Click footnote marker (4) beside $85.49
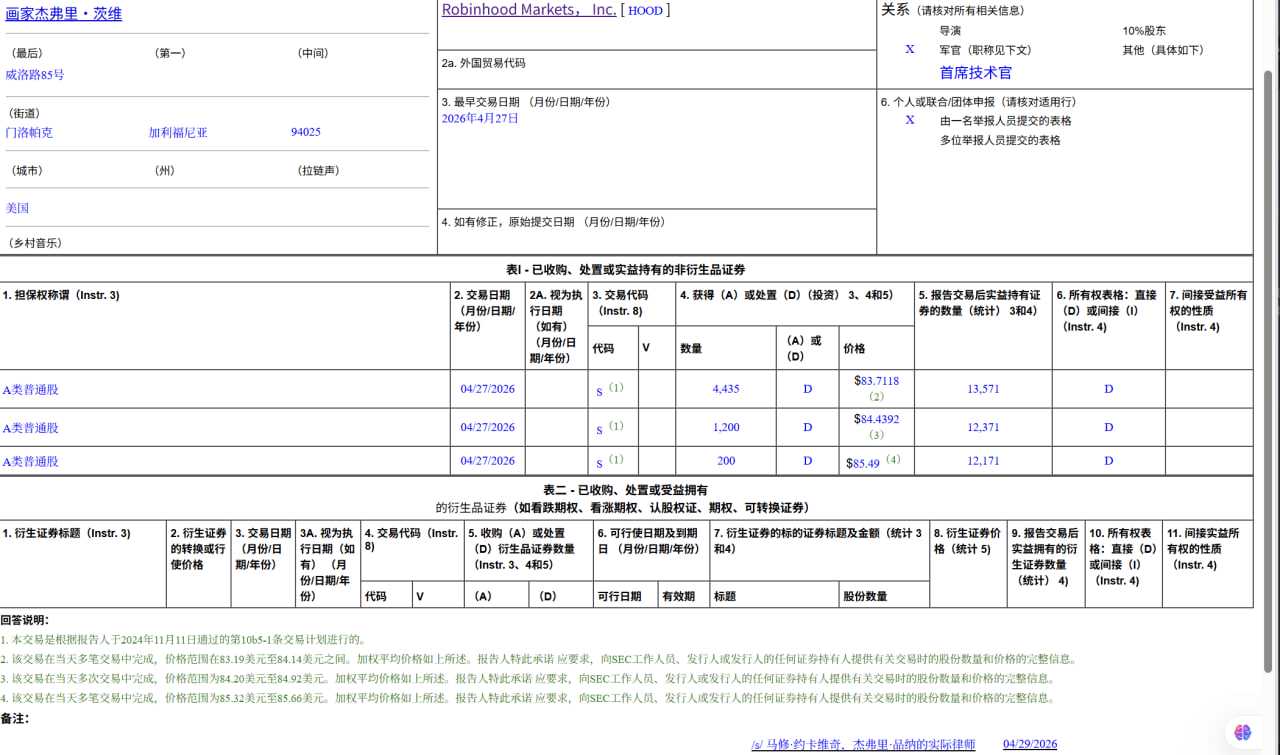 (x=893, y=460)
